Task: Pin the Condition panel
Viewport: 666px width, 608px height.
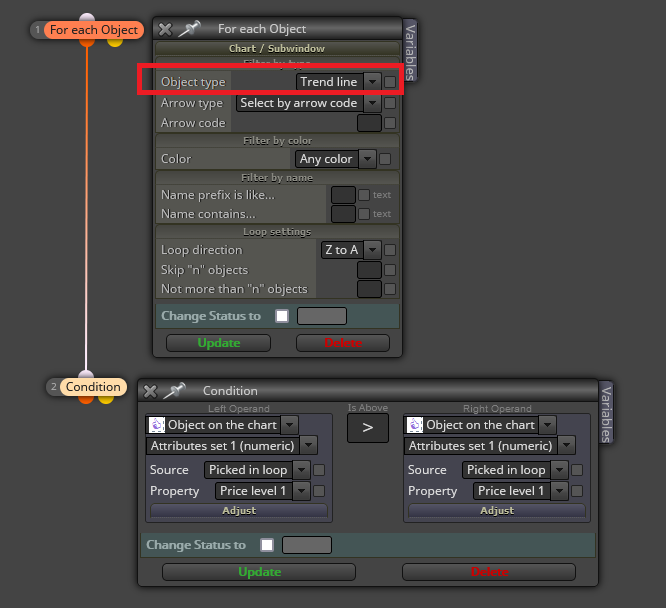Action: coord(175,390)
